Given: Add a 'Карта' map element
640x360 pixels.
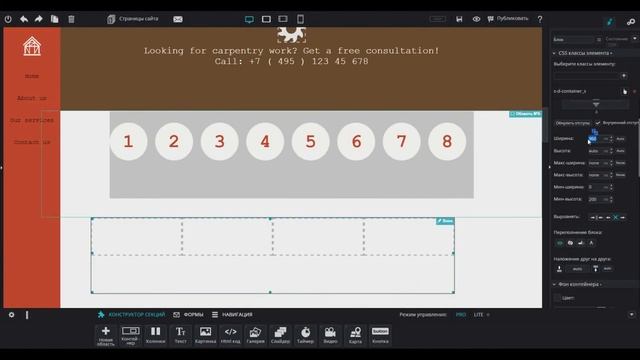Looking at the screenshot, I should [x=355, y=336].
